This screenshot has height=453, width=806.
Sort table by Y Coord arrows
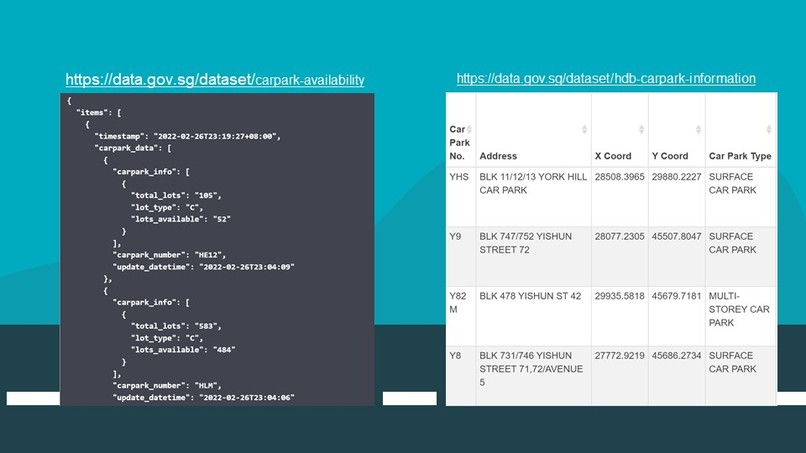click(699, 130)
